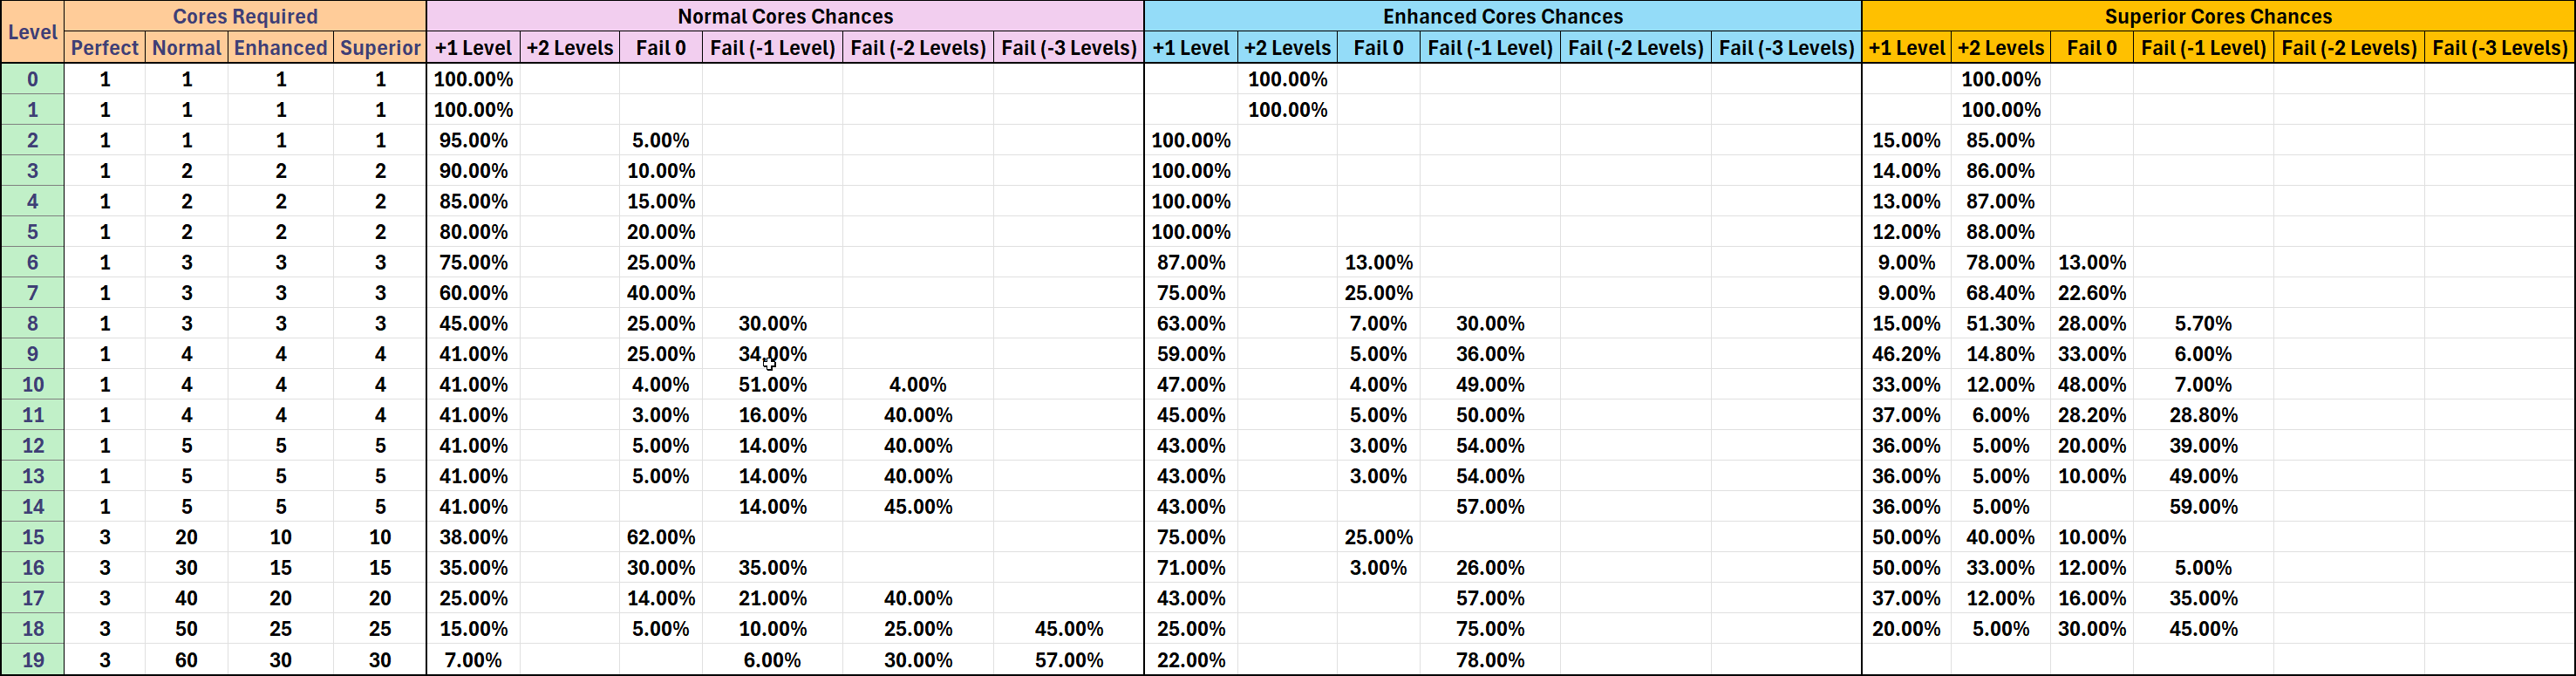Click the 62.00% cell in Normal Fail 0

tap(661, 537)
